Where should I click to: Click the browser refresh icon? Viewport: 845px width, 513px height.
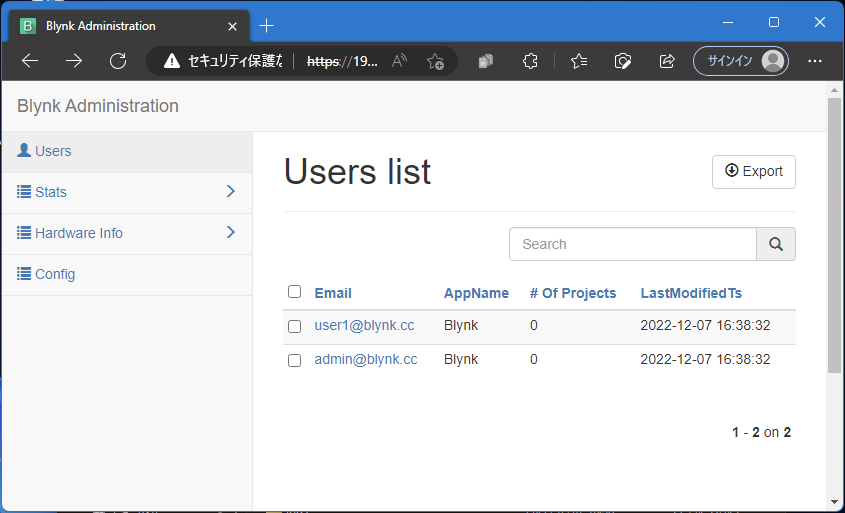(118, 61)
